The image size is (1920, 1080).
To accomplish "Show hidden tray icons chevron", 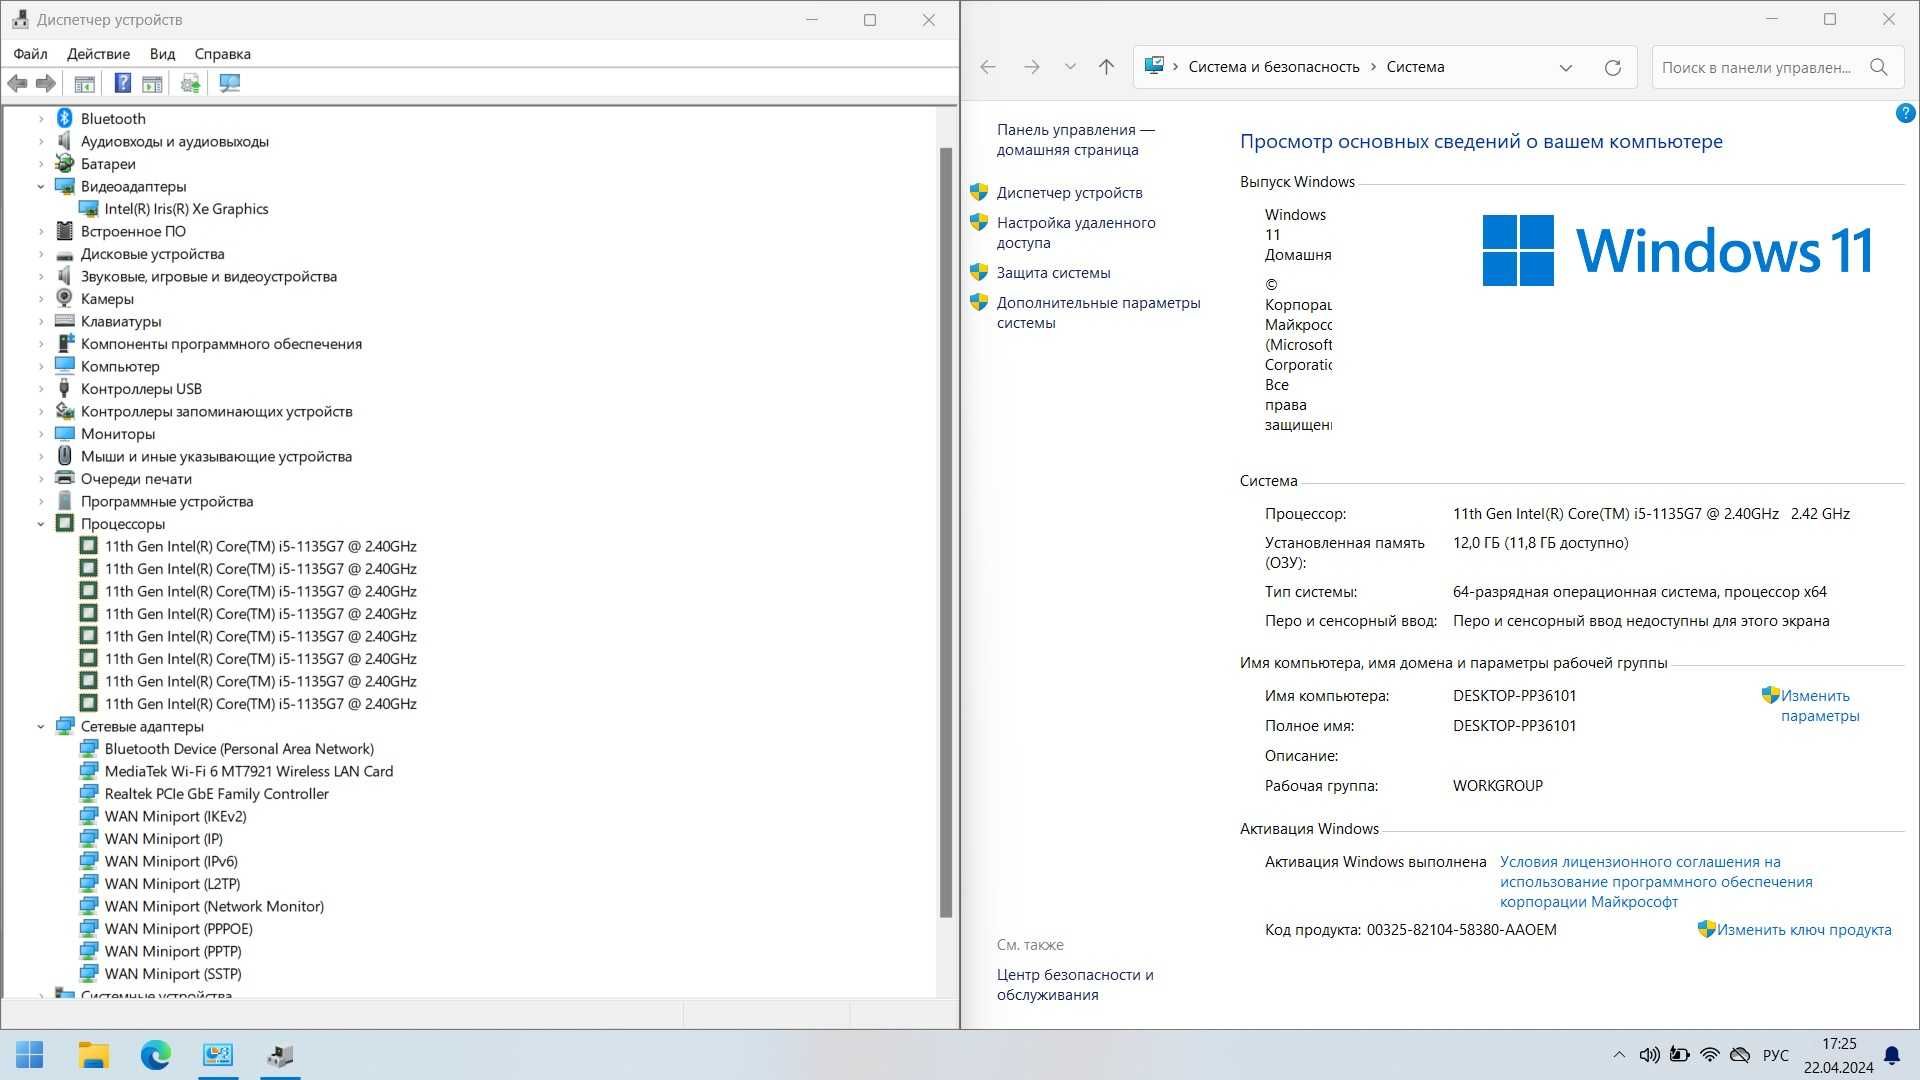I will pos(1619,1055).
